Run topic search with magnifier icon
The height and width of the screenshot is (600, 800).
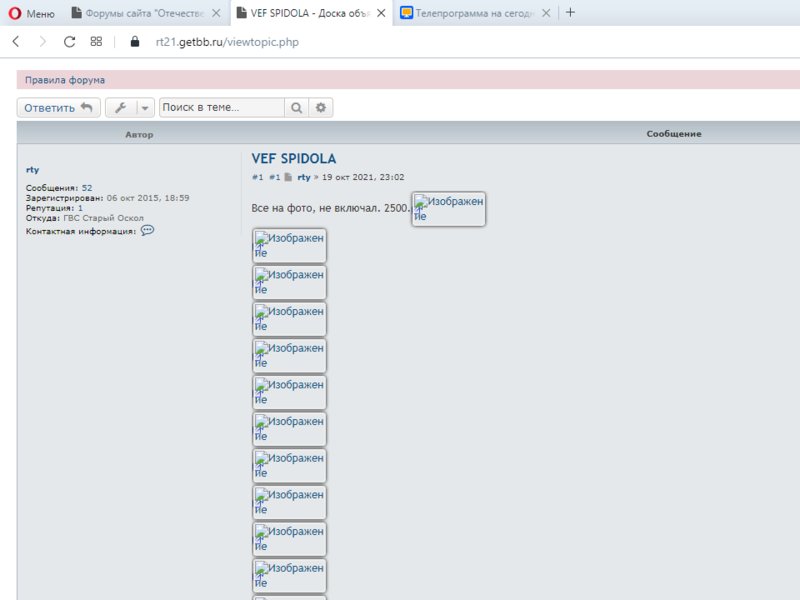coord(296,108)
